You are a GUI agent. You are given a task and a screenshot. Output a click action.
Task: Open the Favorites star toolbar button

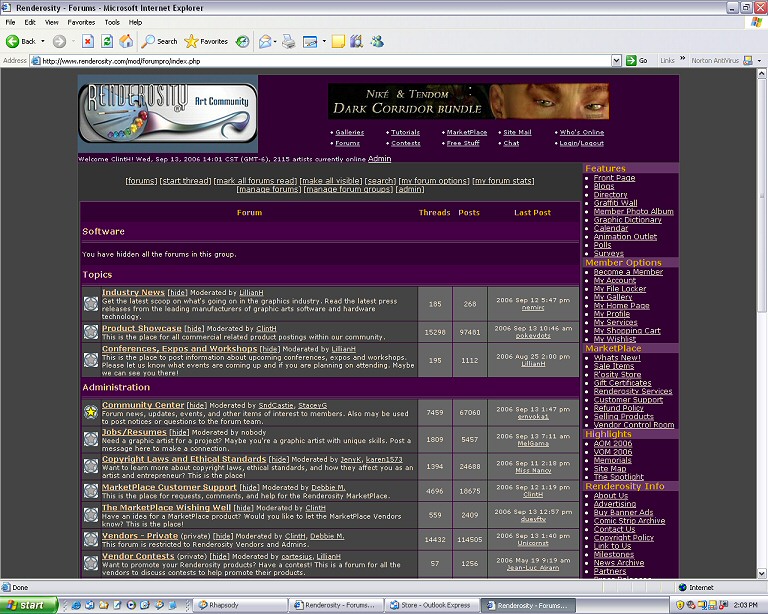pyautogui.click(x=205, y=41)
